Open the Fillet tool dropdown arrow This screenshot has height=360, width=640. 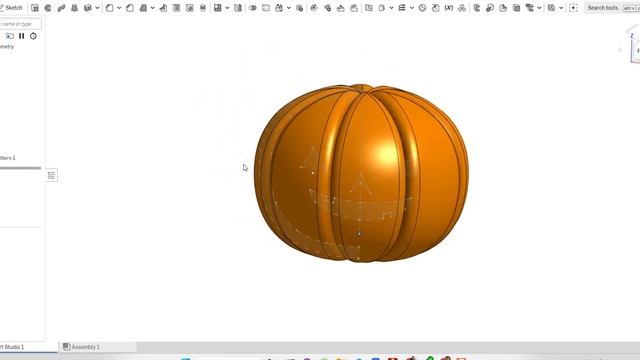point(119,8)
